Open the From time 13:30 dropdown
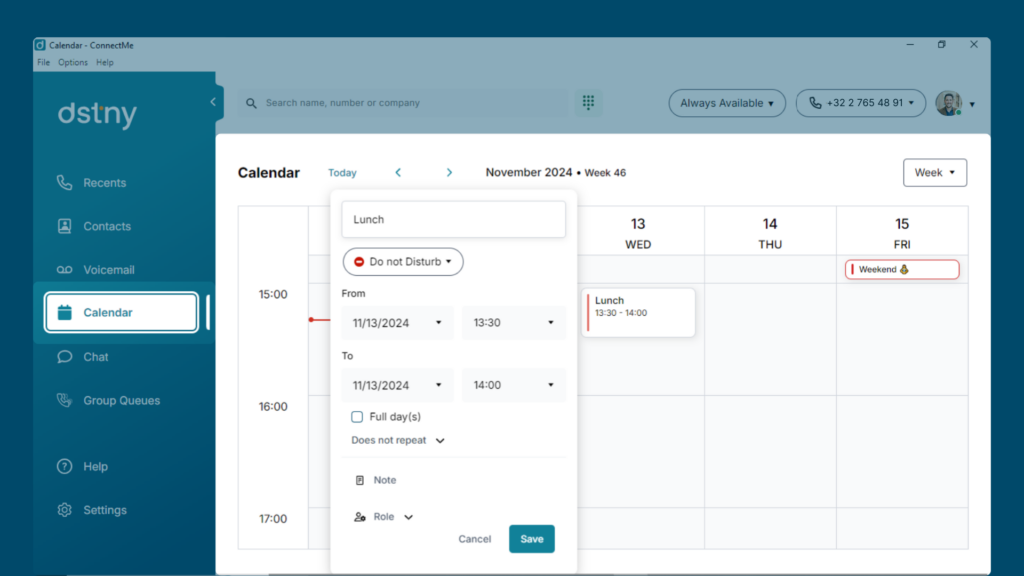This screenshot has width=1024, height=576. pos(513,323)
